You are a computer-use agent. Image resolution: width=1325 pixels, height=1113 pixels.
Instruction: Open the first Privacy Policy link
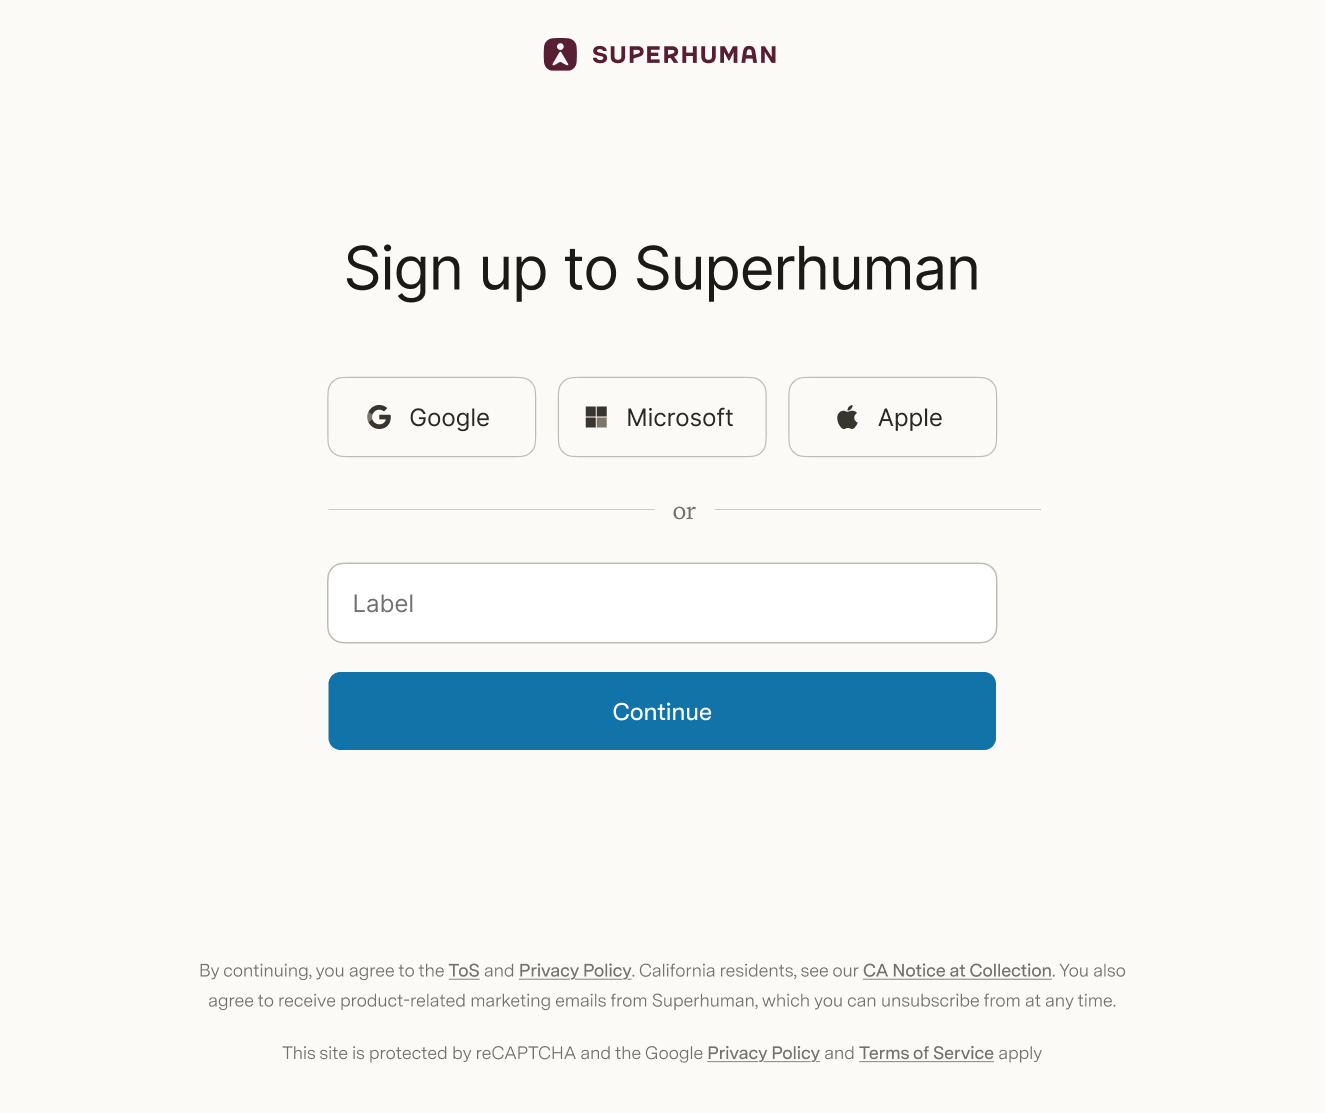click(574, 970)
